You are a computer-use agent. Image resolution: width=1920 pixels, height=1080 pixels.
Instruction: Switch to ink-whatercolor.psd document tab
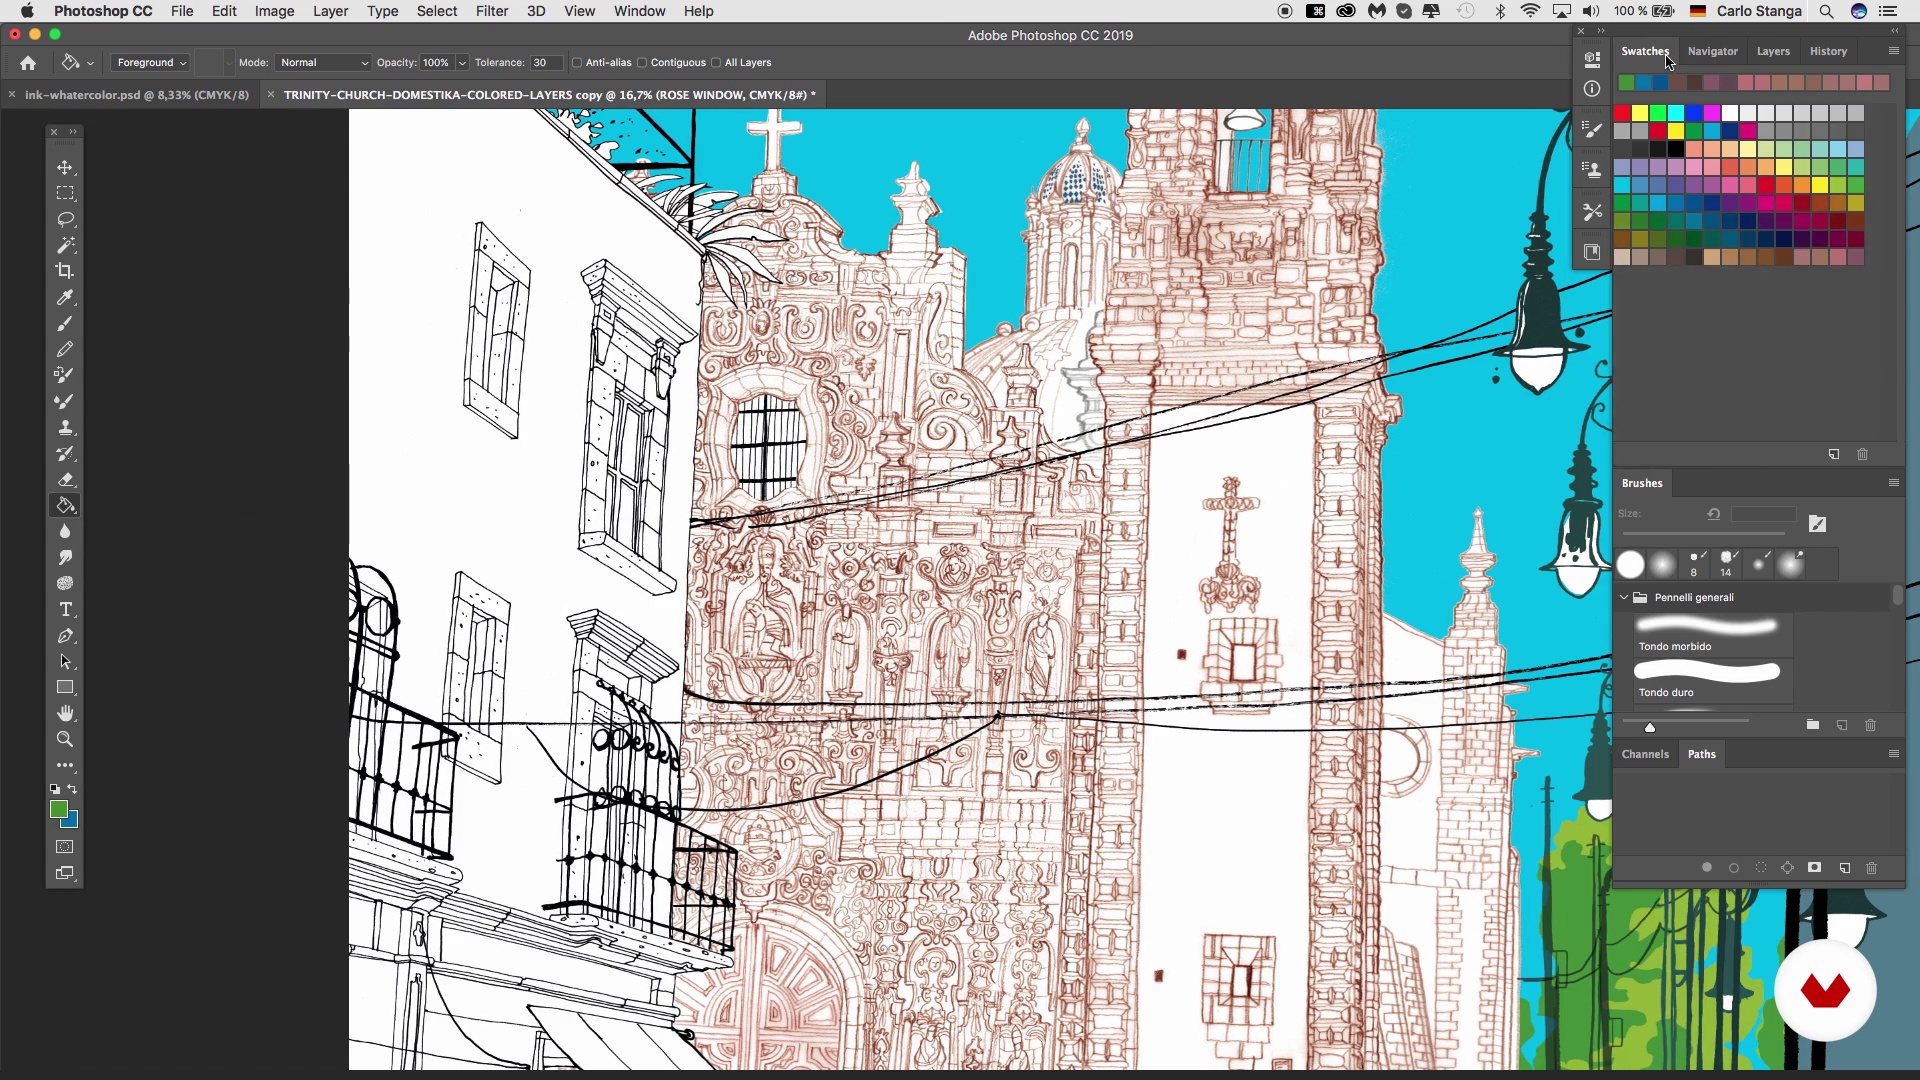point(137,95)
